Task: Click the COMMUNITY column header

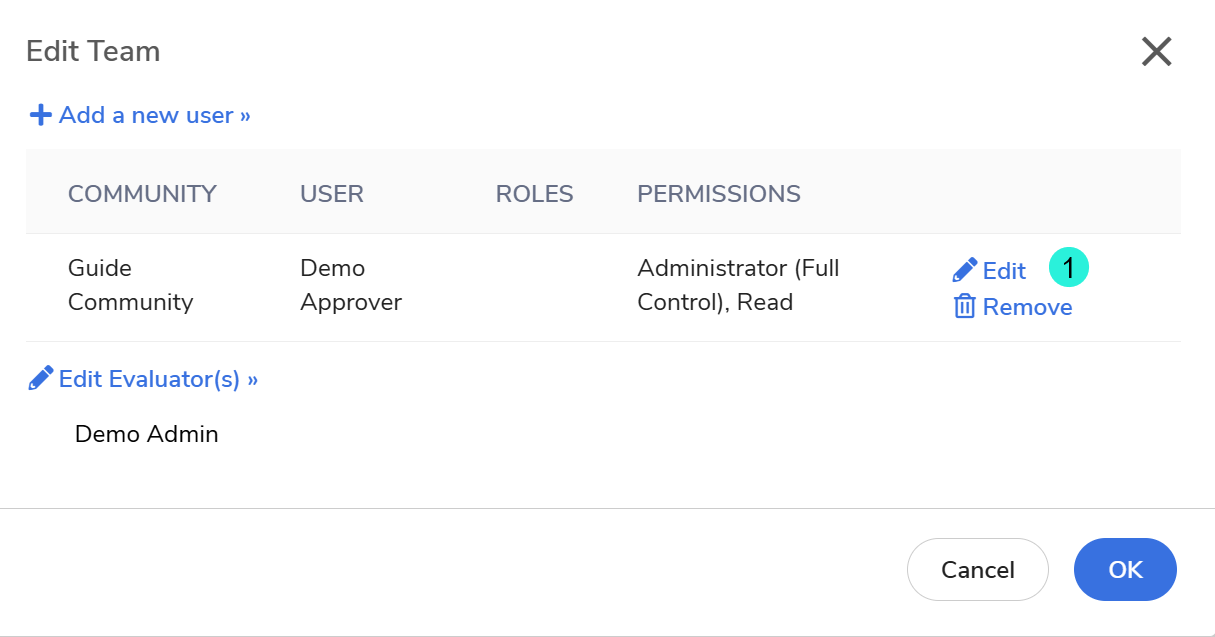Action: pyautogui.click(x=142, y=194)
